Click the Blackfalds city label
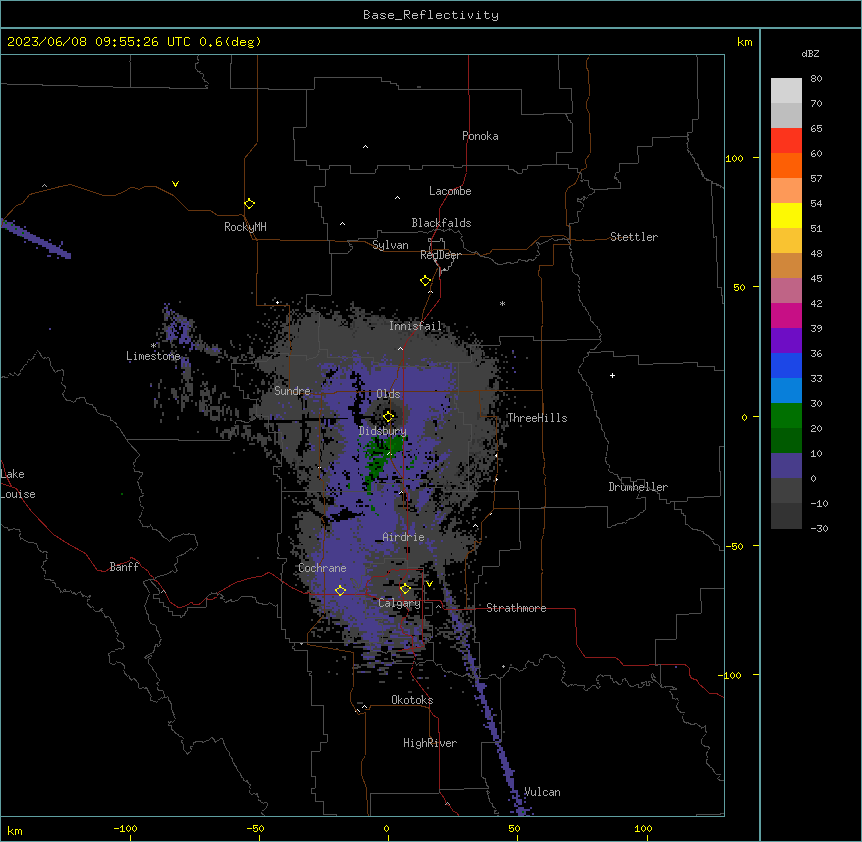The width and height of the screenshot is (862, 842). (441, 223)
